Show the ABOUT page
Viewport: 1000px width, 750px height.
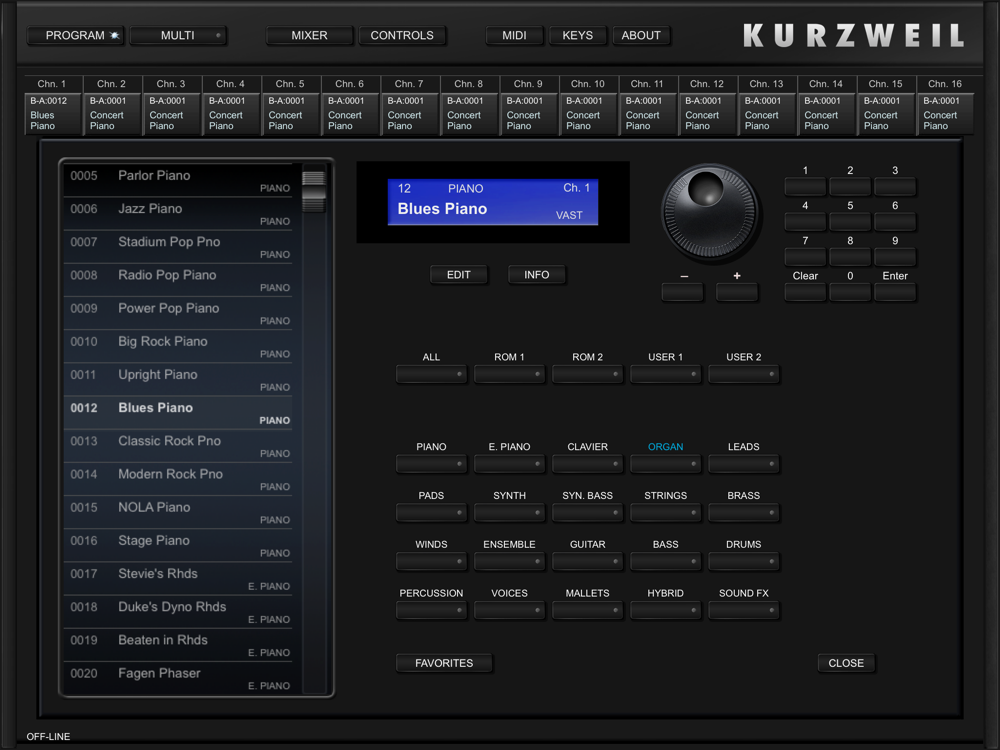click(x=641, y=36)
